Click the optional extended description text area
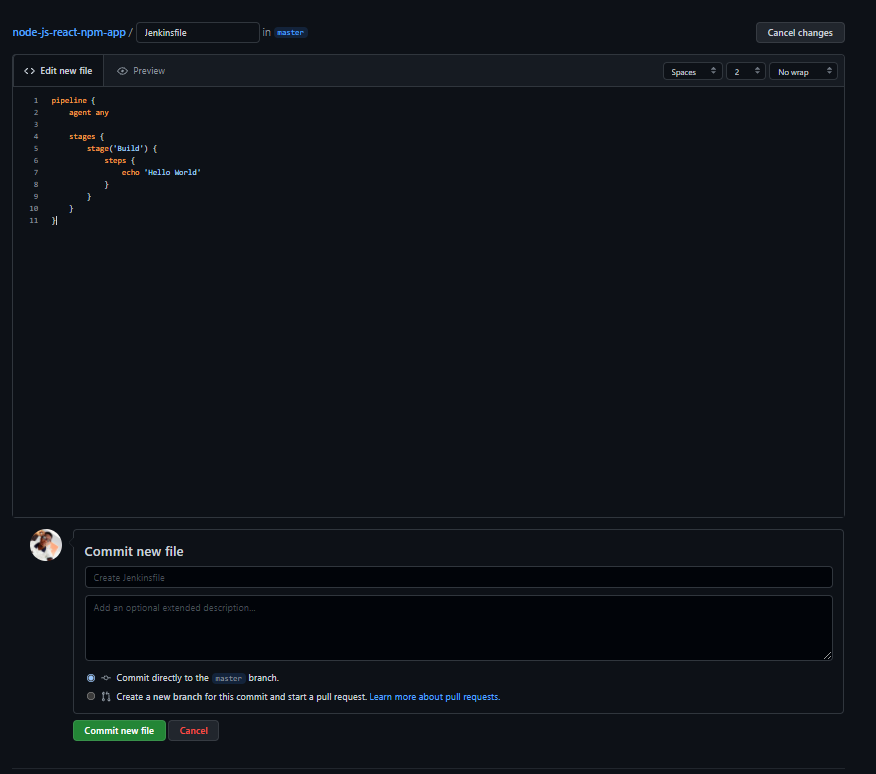 click(458, 627)
